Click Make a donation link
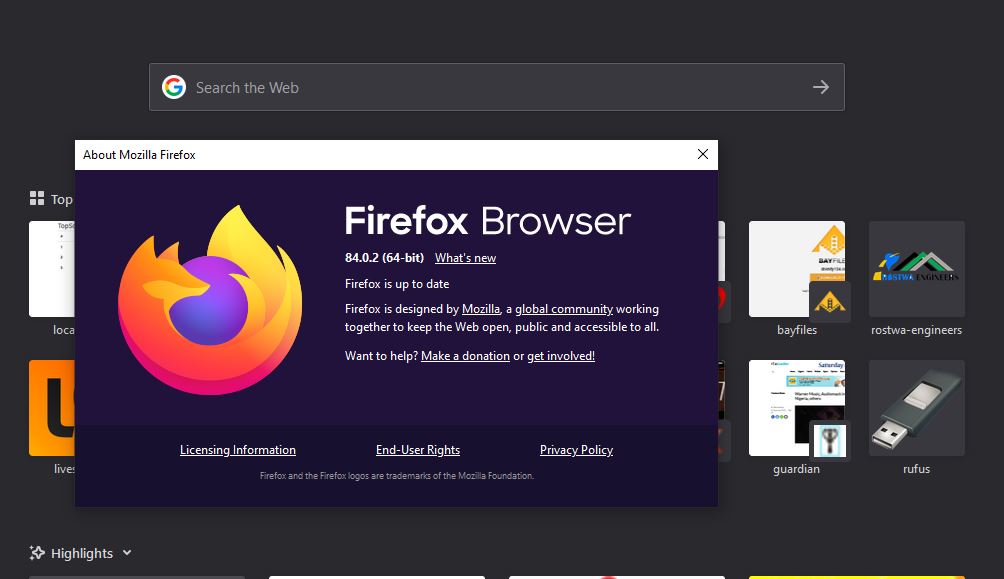The image size is (1004, 579). click(x=466, y=356)
